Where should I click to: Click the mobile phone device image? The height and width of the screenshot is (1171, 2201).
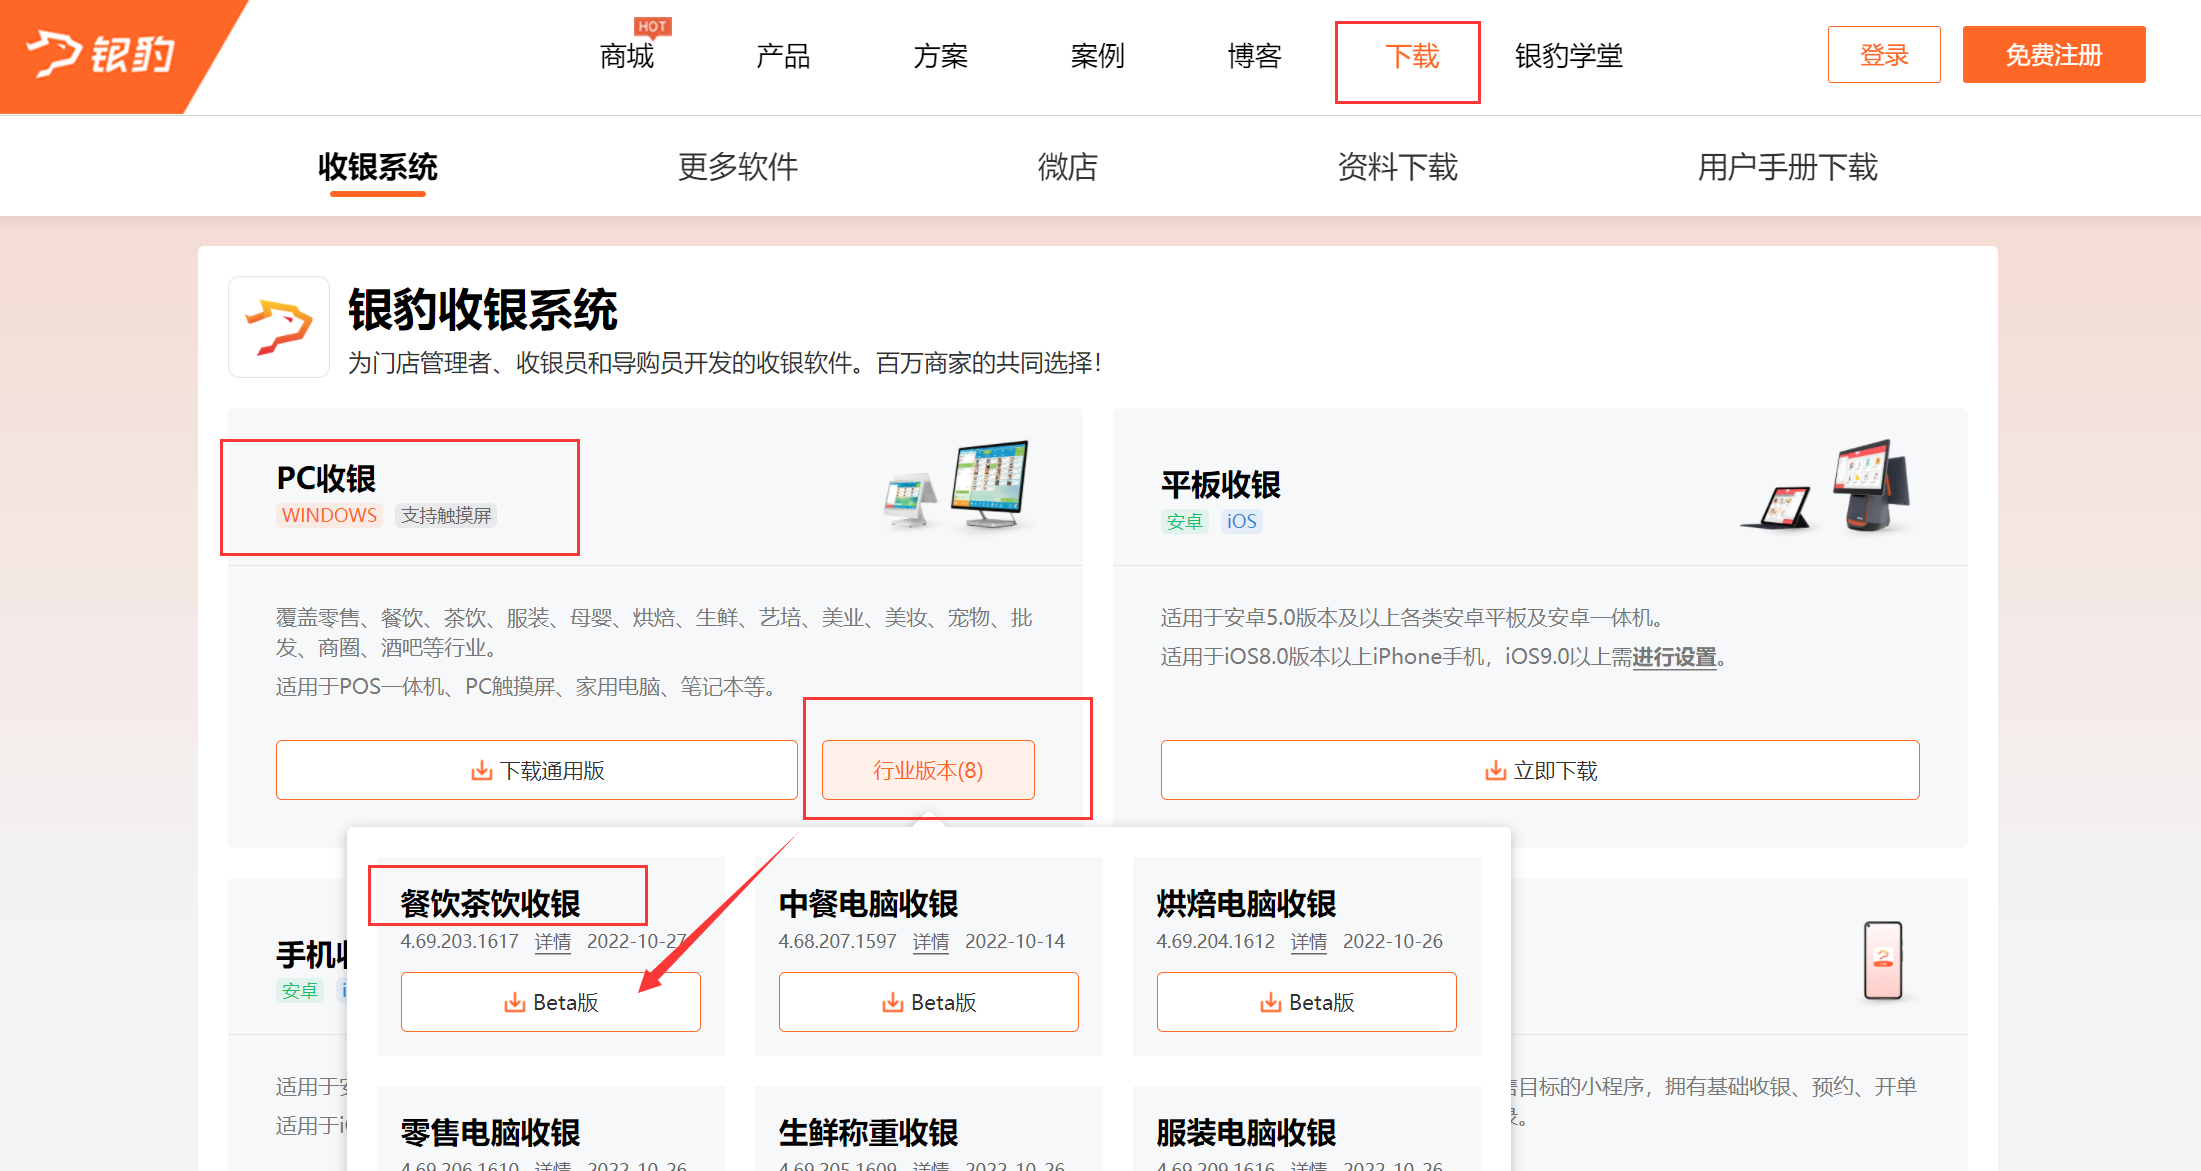point(1883,960)
